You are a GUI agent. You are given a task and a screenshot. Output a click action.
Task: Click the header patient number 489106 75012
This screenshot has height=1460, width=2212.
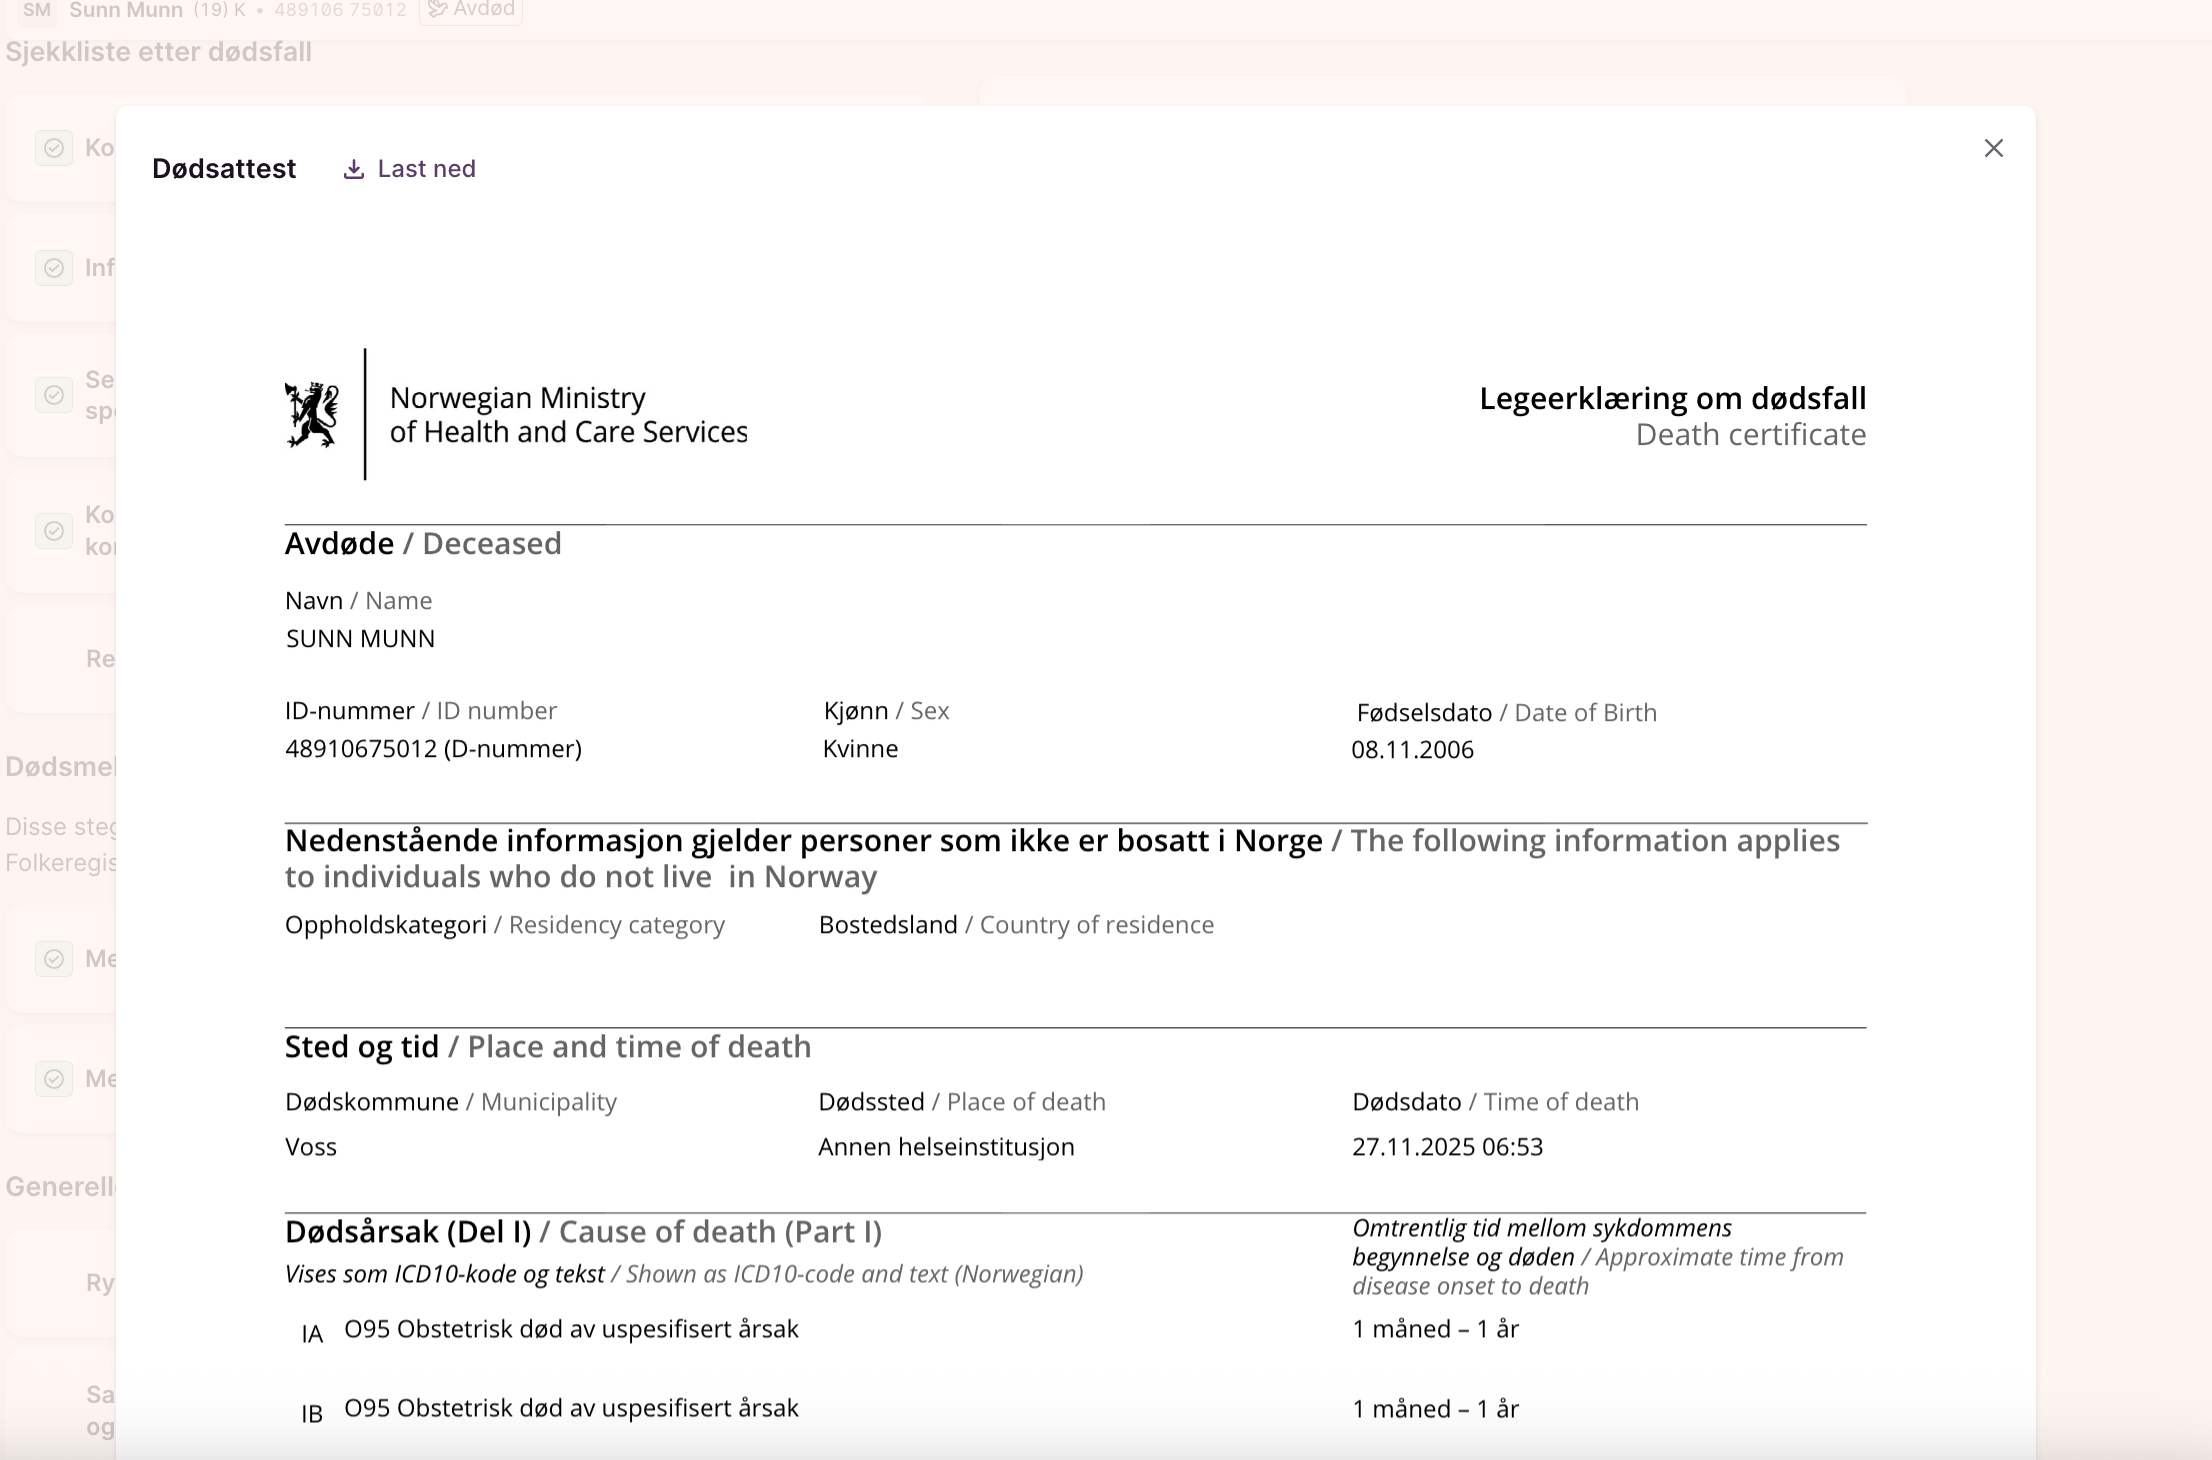[x=340, y=10]
